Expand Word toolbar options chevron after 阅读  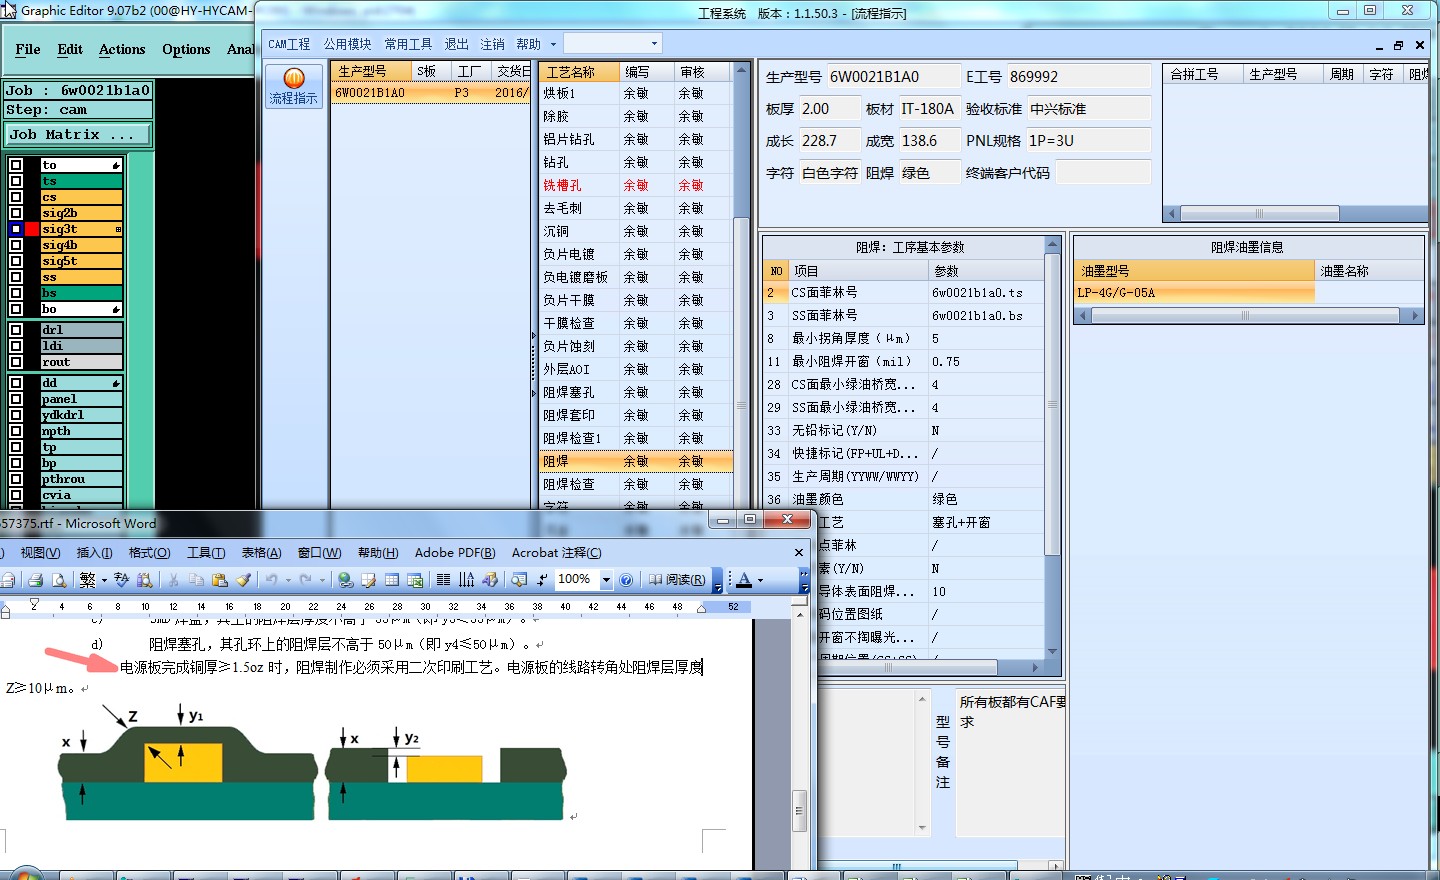tap(718, 580)
